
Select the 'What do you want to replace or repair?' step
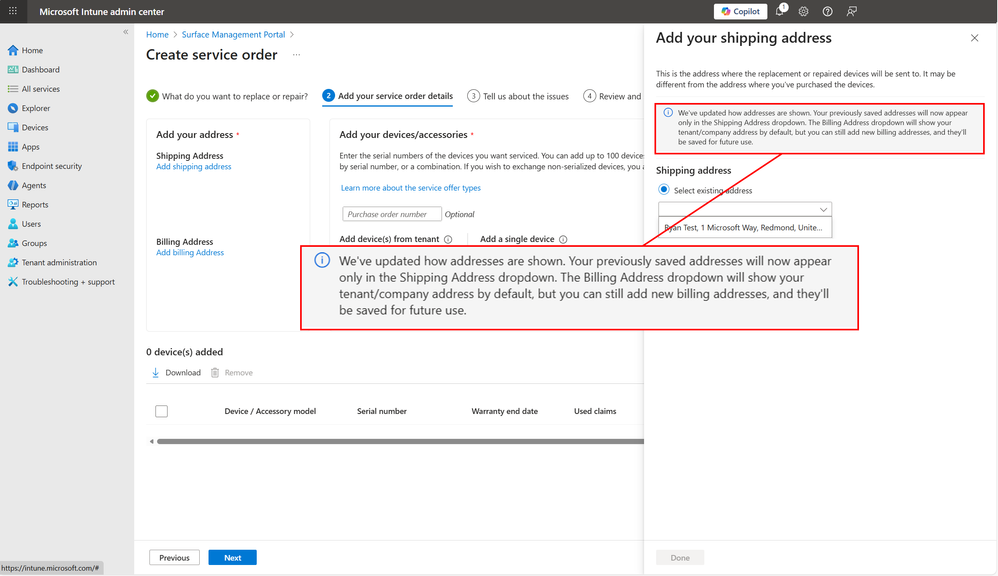[x=227, y=96]
